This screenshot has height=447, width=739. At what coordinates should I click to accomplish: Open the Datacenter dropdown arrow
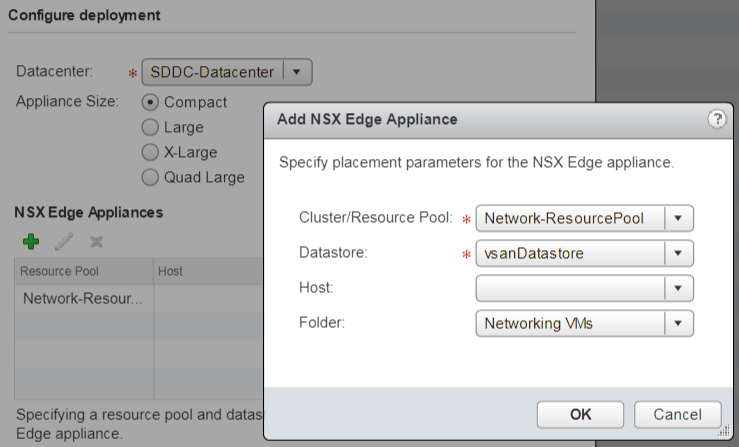coord(300,72)
